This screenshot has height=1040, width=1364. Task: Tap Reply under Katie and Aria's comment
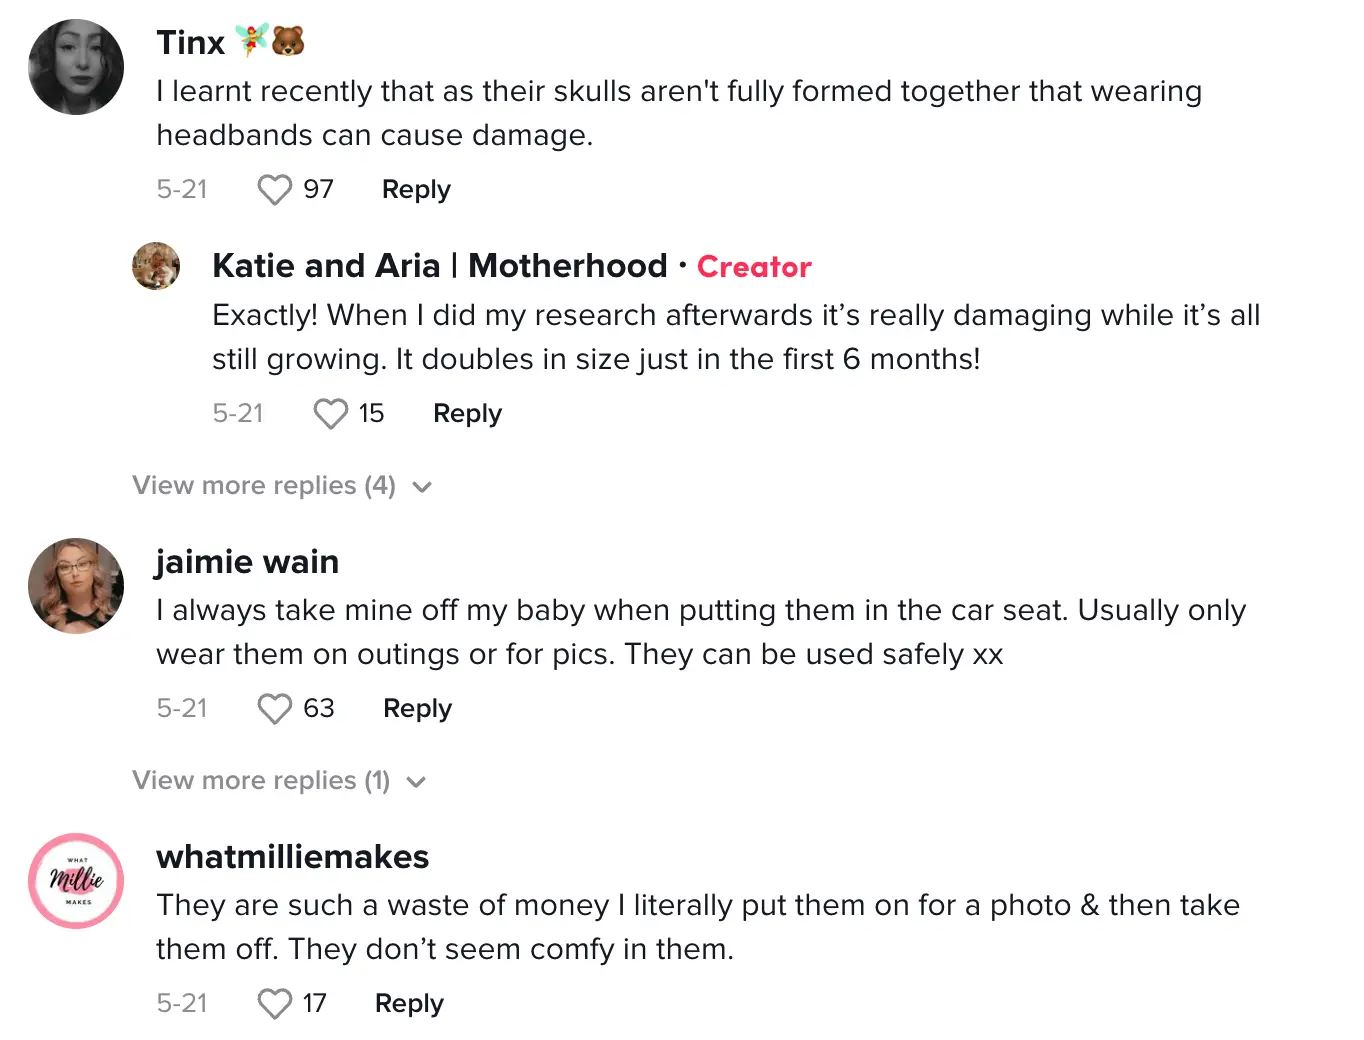(x=466, y=413)
